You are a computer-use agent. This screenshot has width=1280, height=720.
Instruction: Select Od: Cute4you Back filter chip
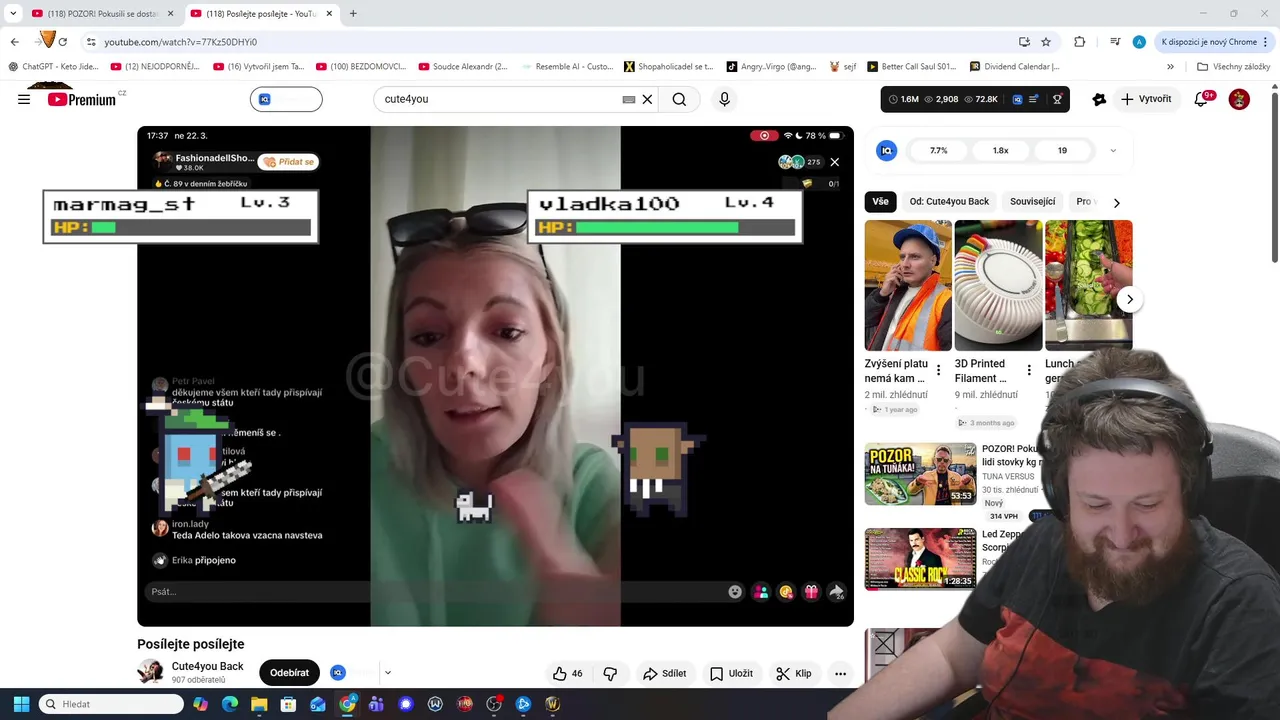(x=949, y=202)
